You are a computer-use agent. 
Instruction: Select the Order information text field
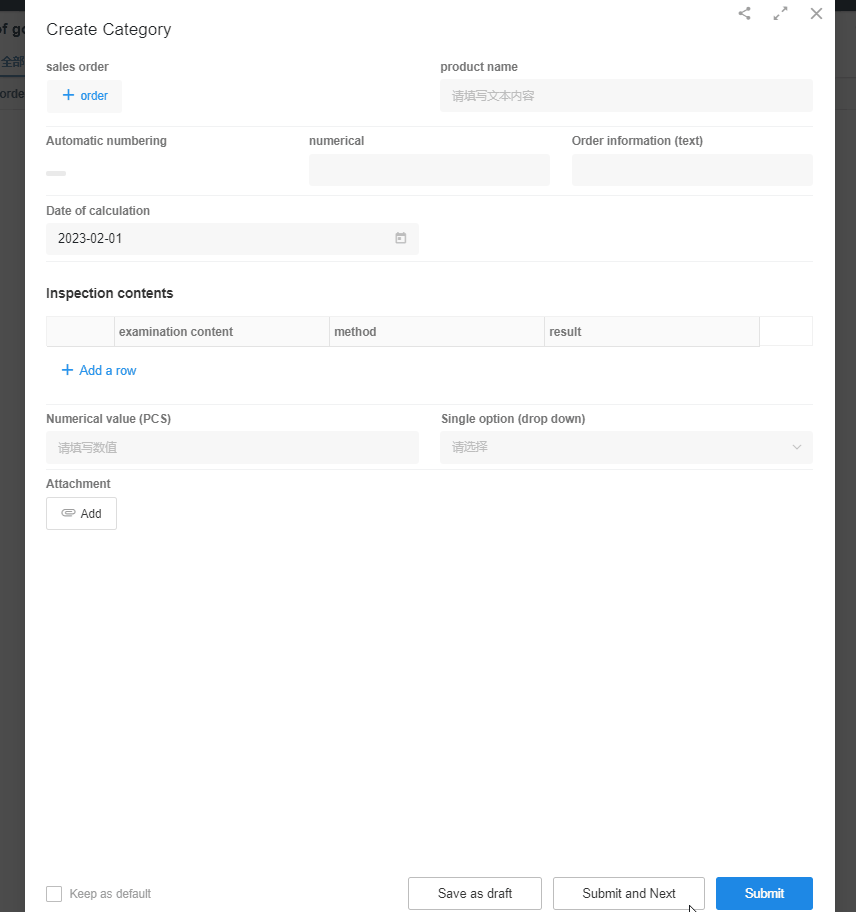[x=692, y=170]
